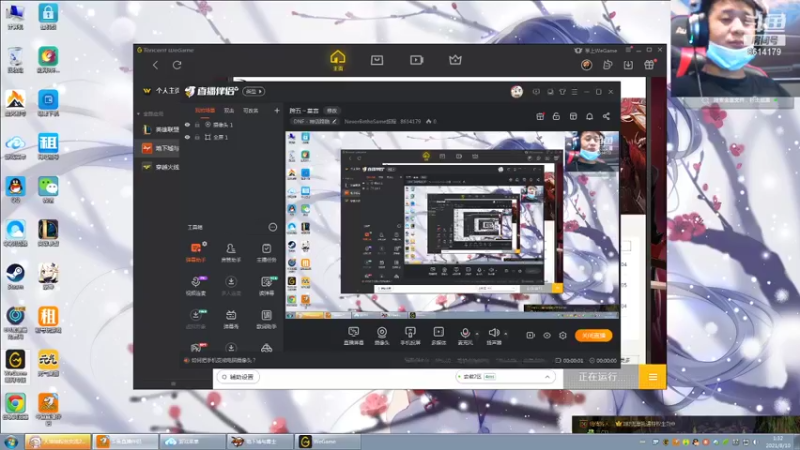Click the edit button beside stream title
The width and height of the screenshot is (800, 450).
(x=332, y=111)
